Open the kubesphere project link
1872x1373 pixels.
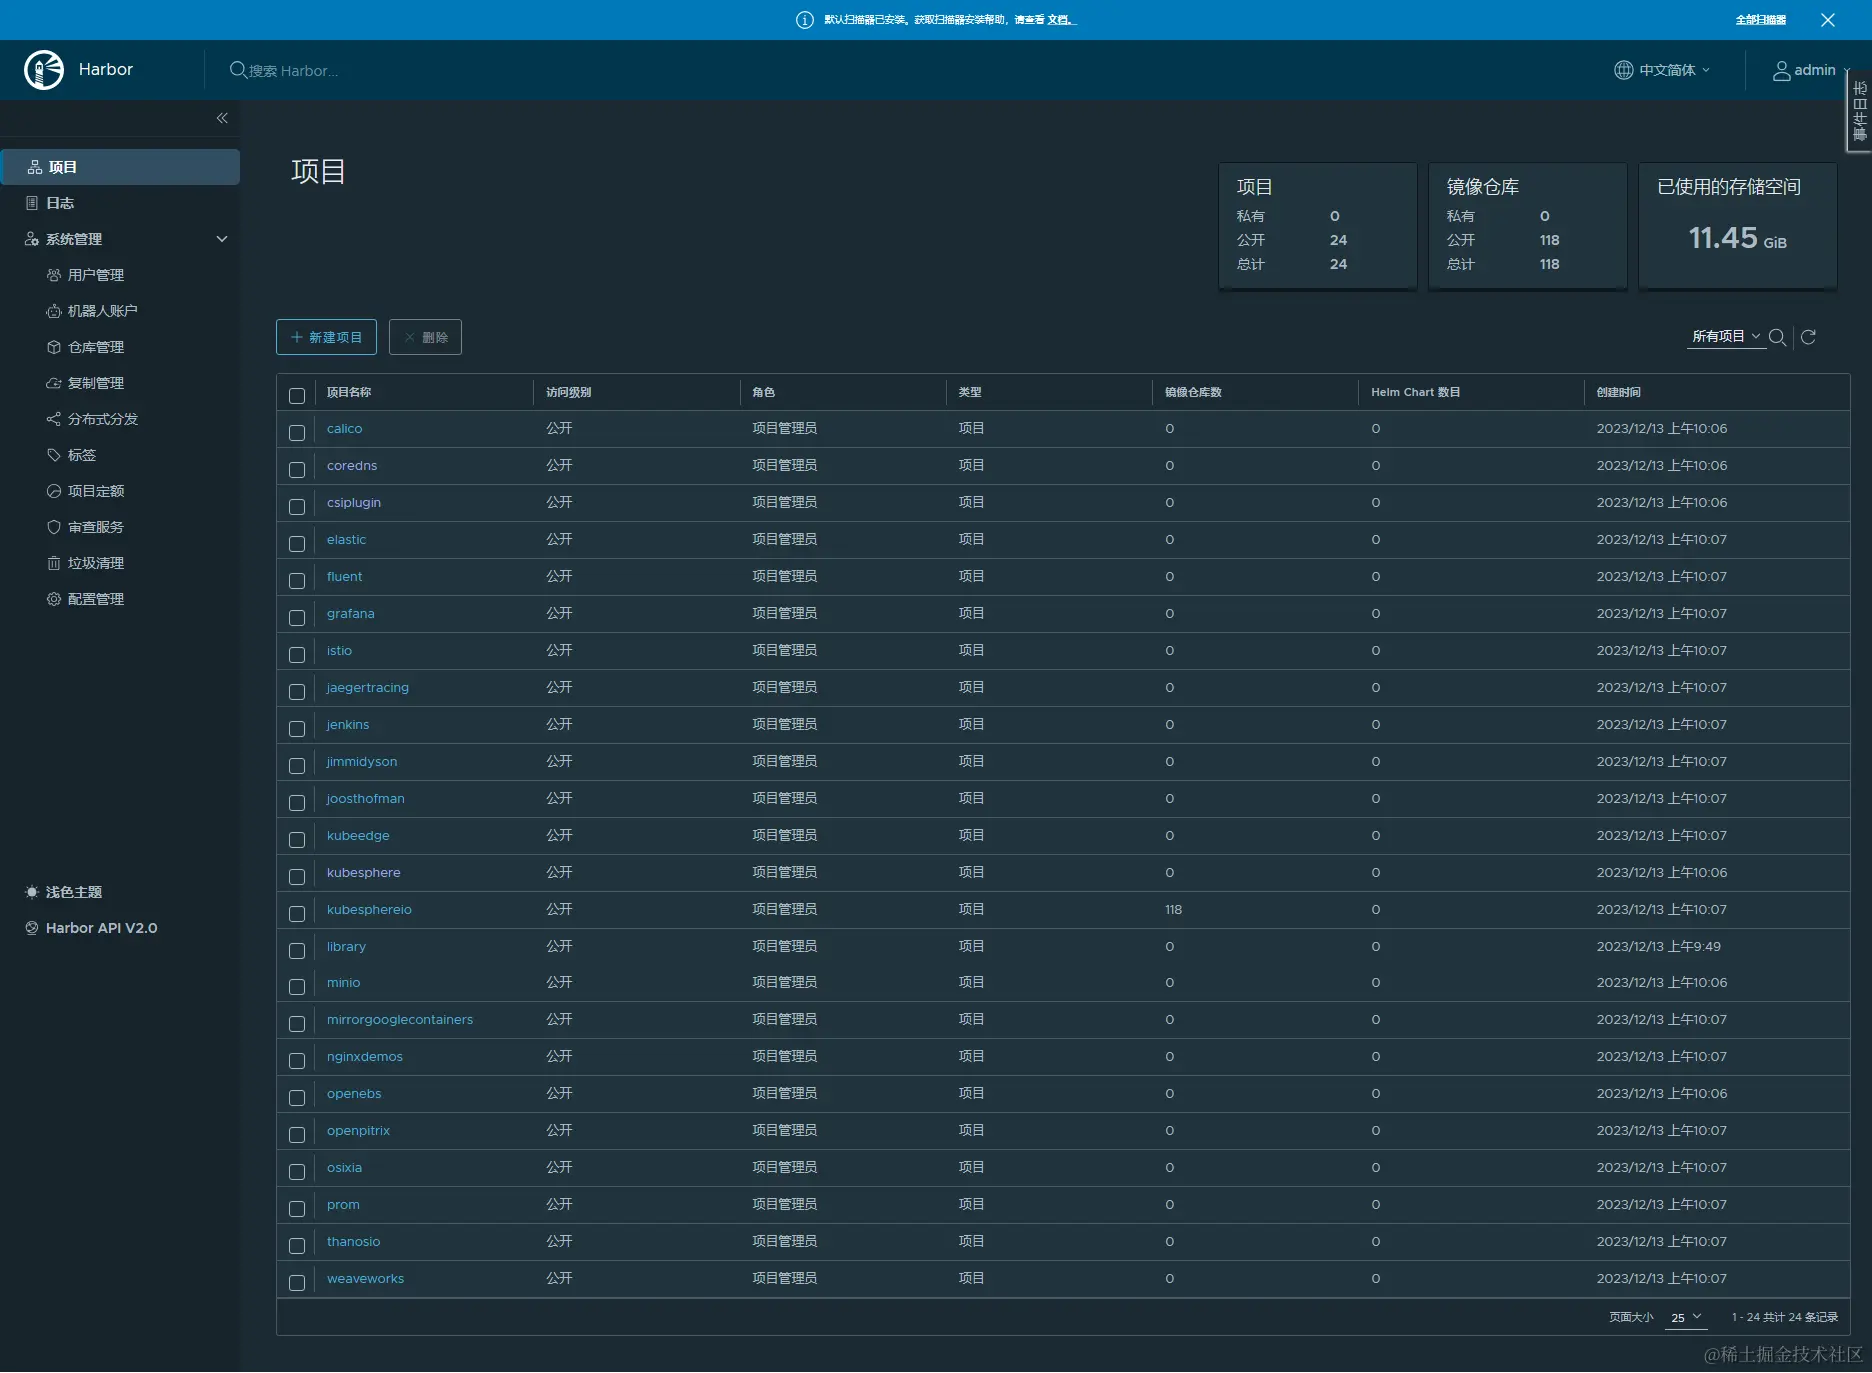[363, 873]
